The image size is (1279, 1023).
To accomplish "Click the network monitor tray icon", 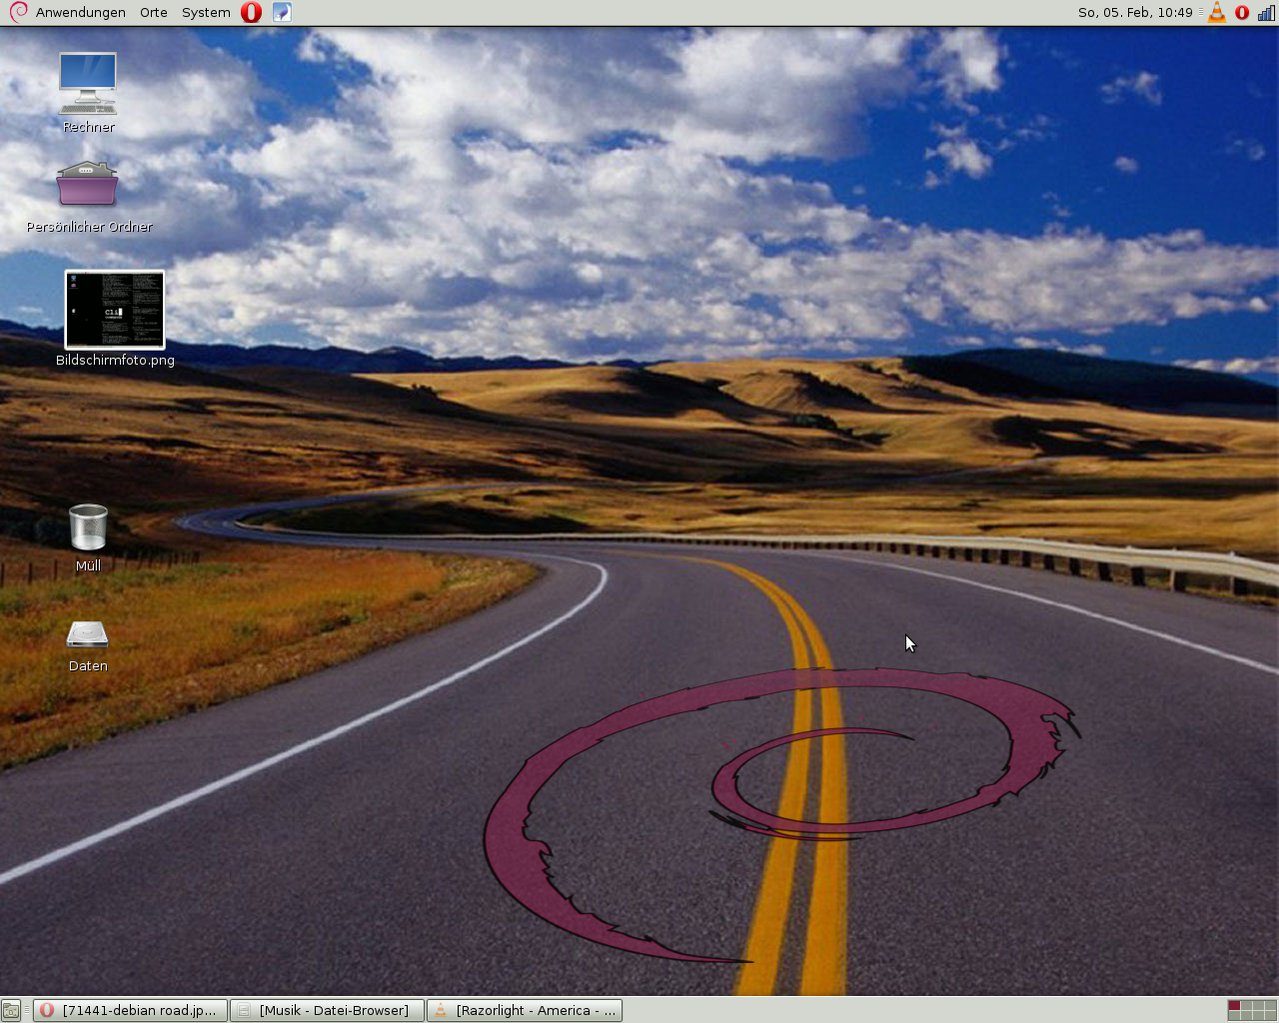I will [x=1266, y=13].
